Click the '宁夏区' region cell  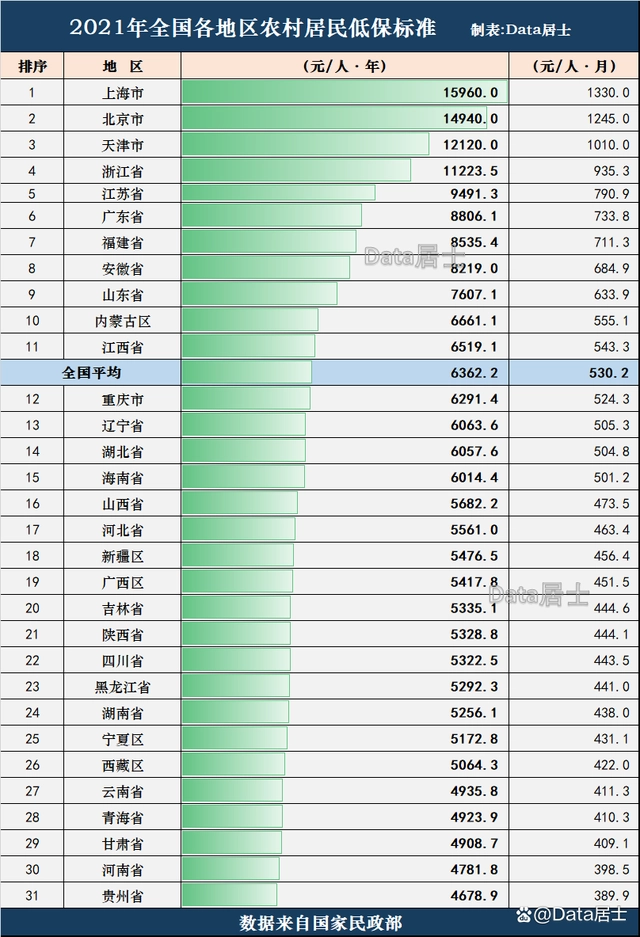tap(123, 739)
